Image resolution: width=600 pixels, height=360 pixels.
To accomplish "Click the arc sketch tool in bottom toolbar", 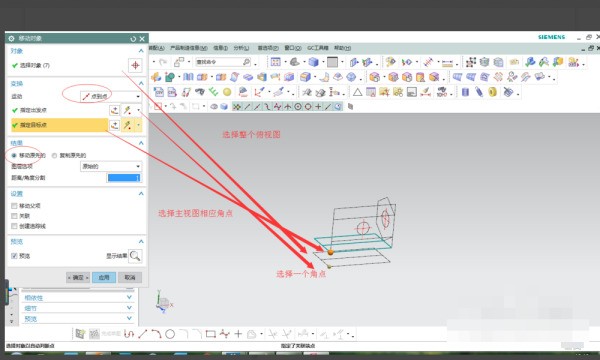I will 156,334.
